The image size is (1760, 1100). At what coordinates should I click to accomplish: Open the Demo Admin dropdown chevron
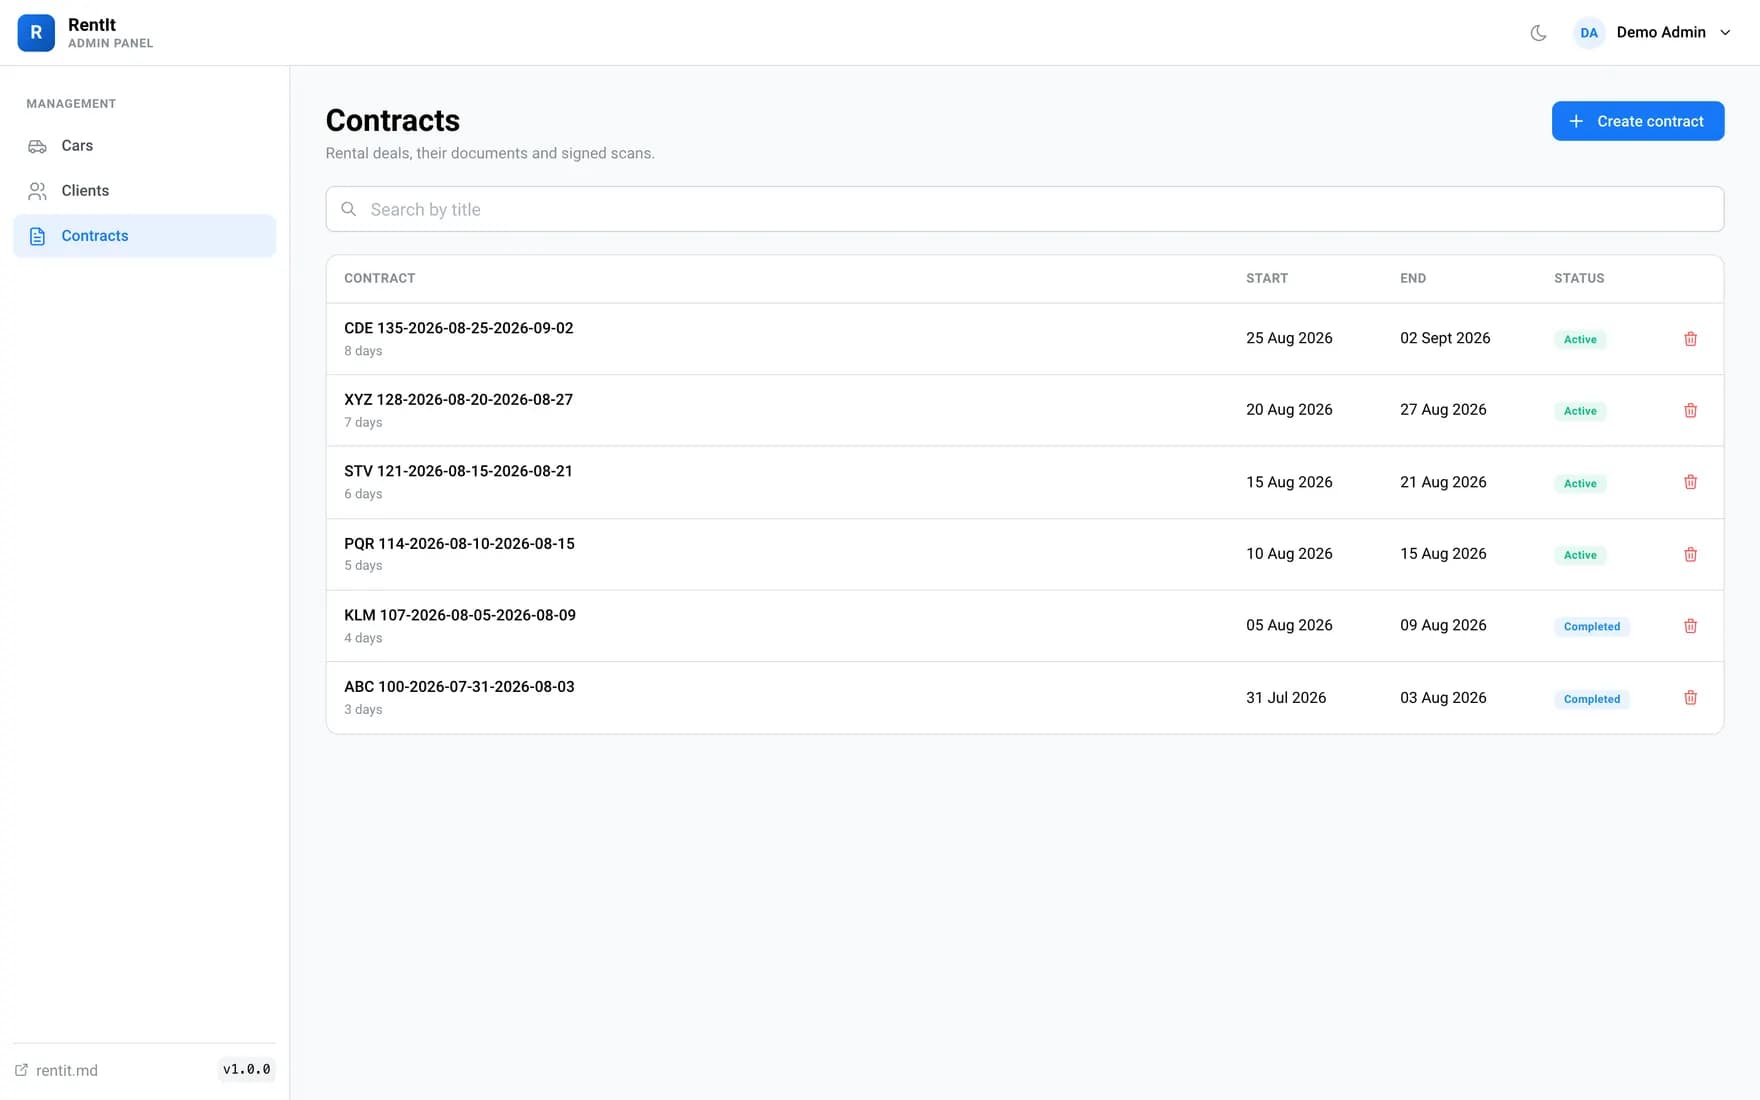coord(1725,33)
